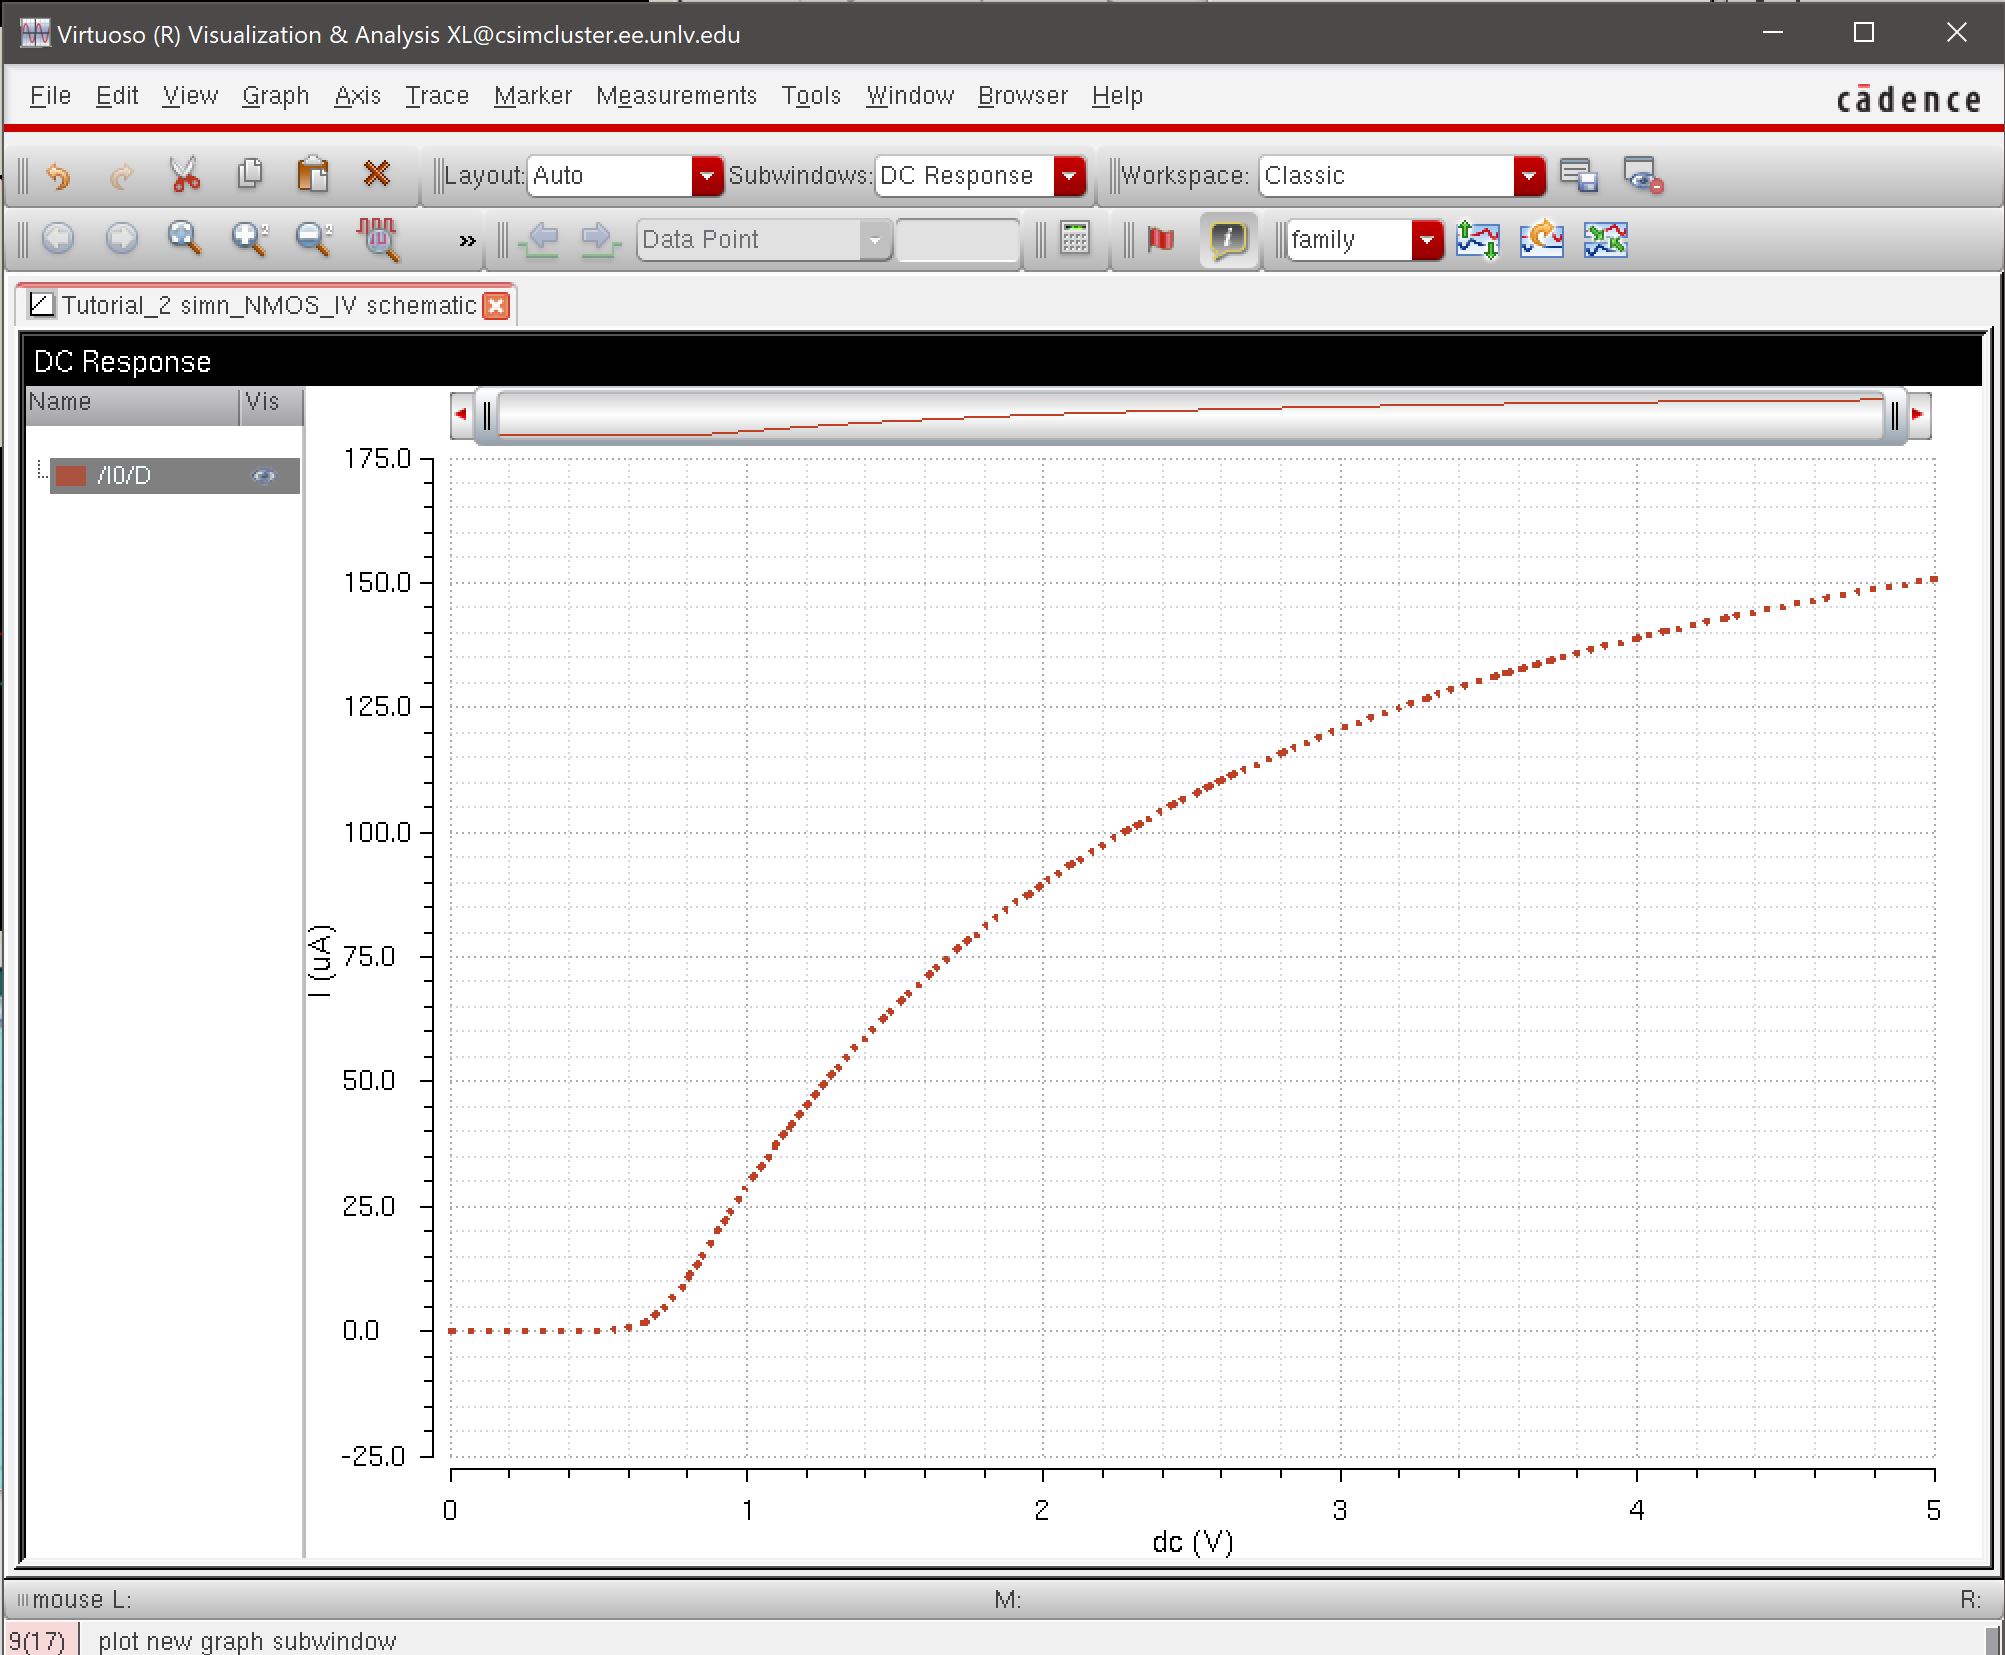Expand the /I0/D tree node
The image size is (2005, 1655).
(x=41, y=470)
